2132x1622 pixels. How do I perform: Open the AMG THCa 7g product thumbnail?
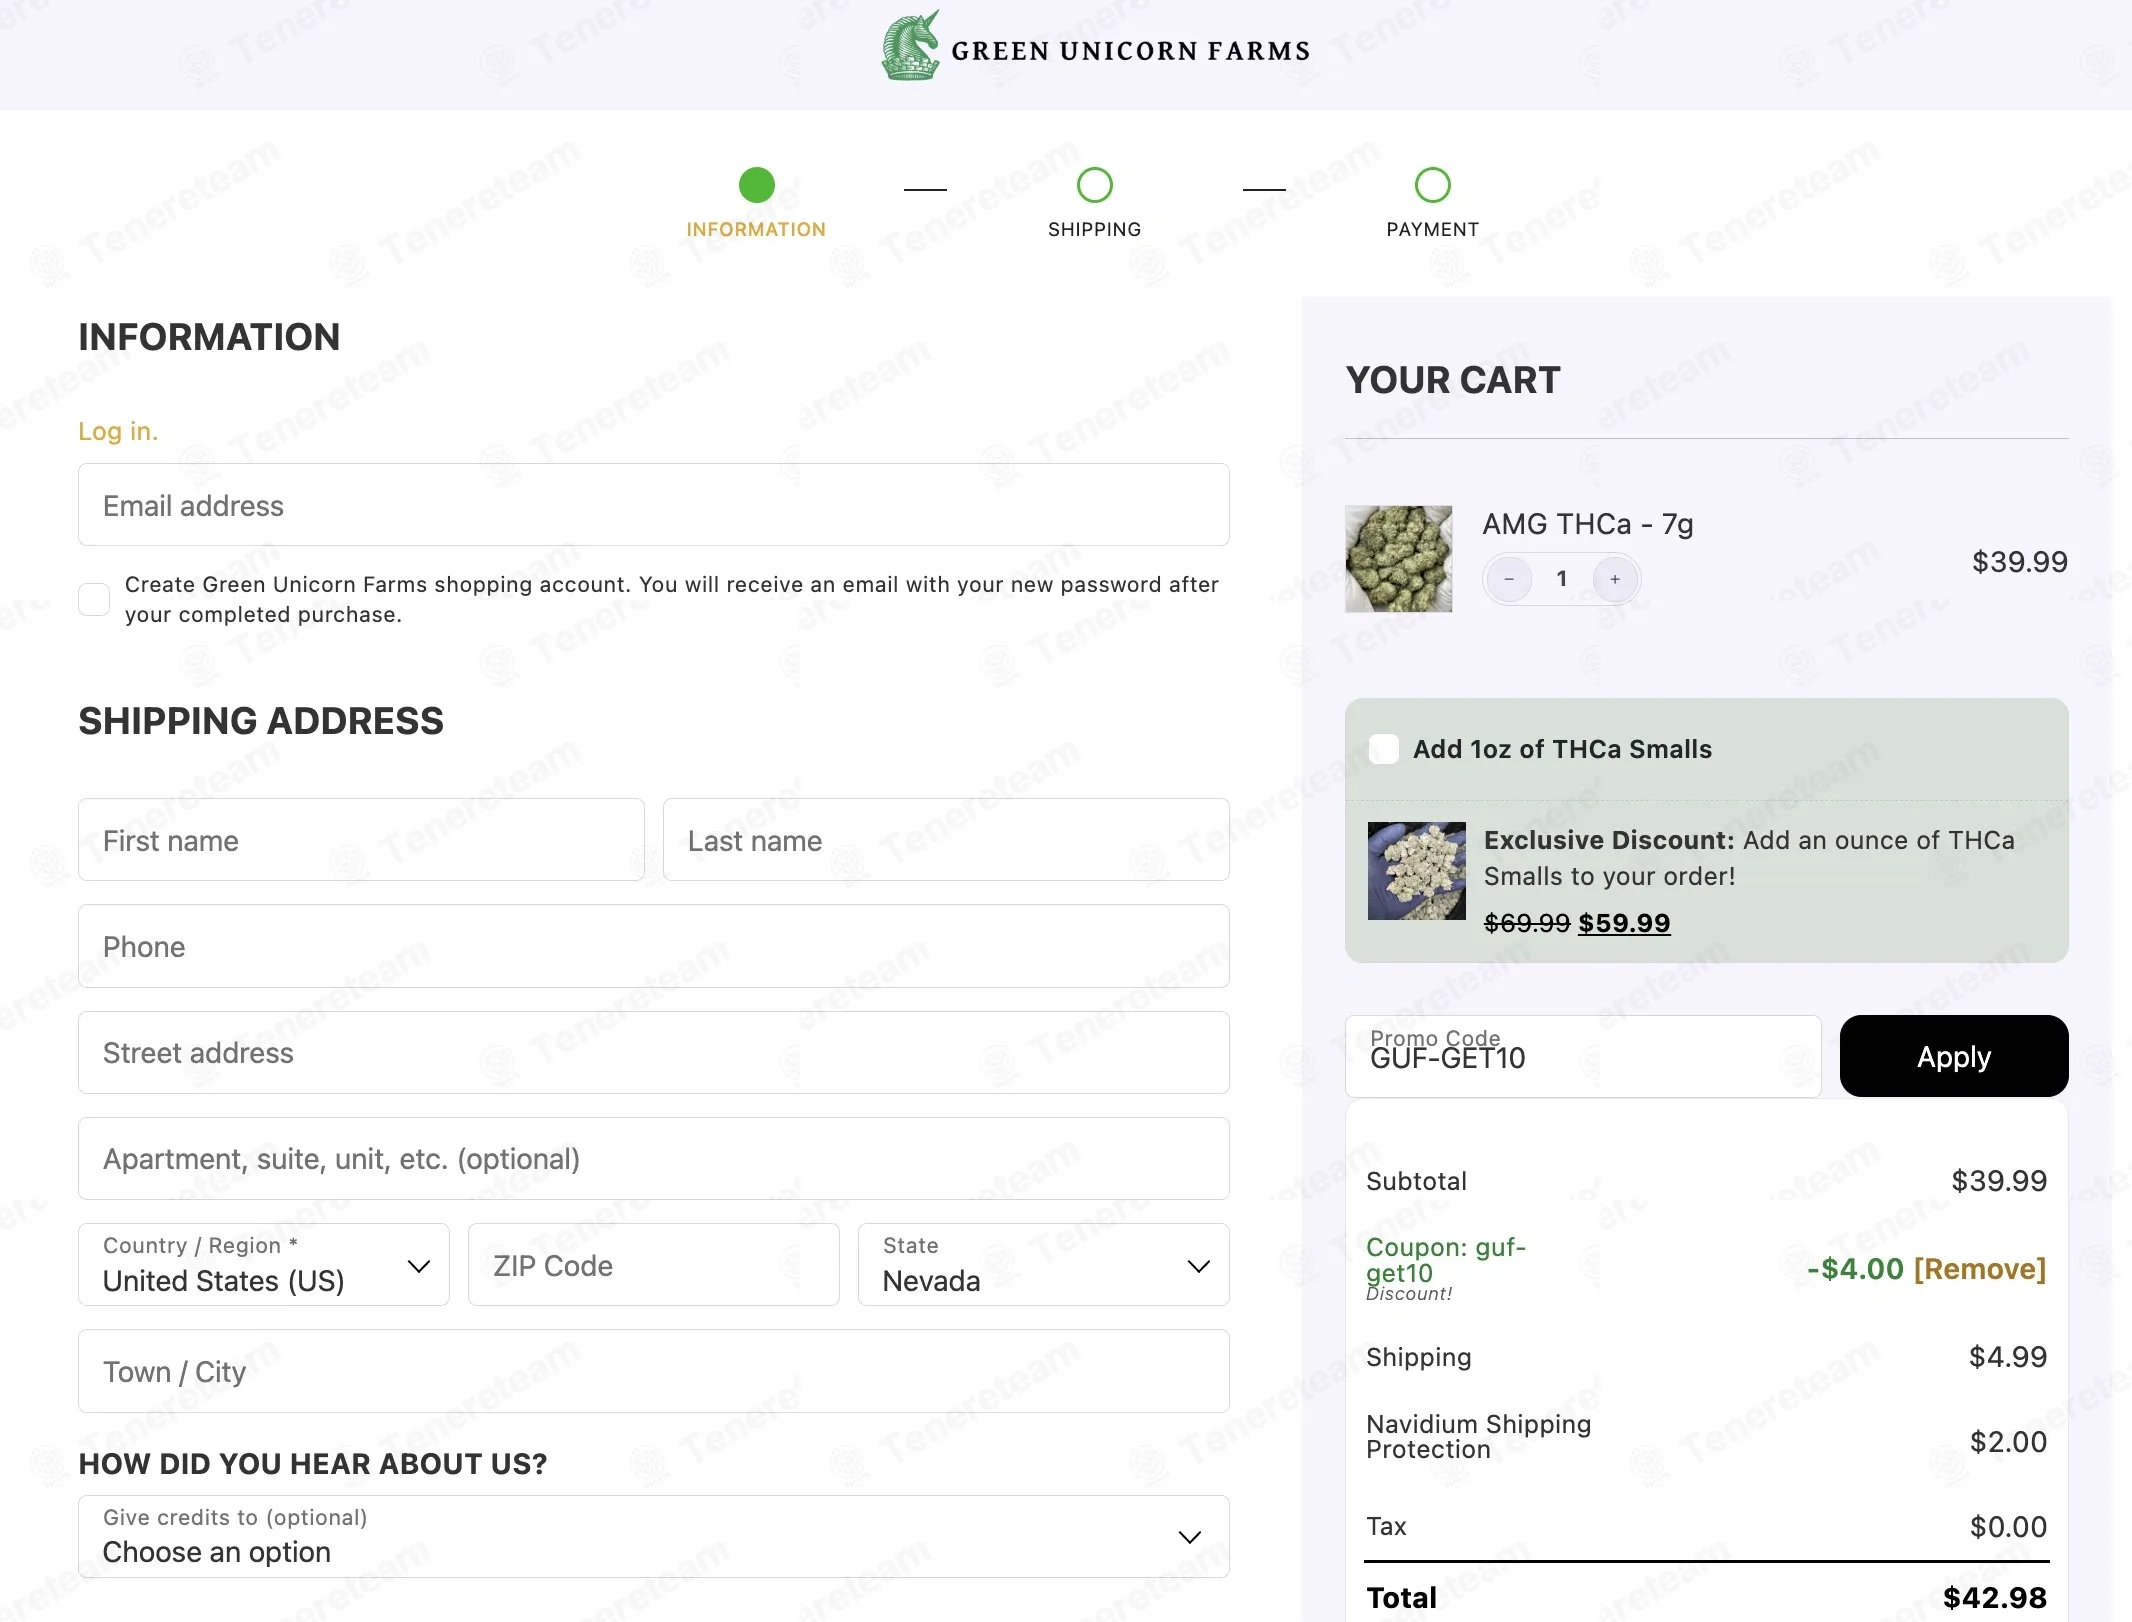[x=1398, y=559]
